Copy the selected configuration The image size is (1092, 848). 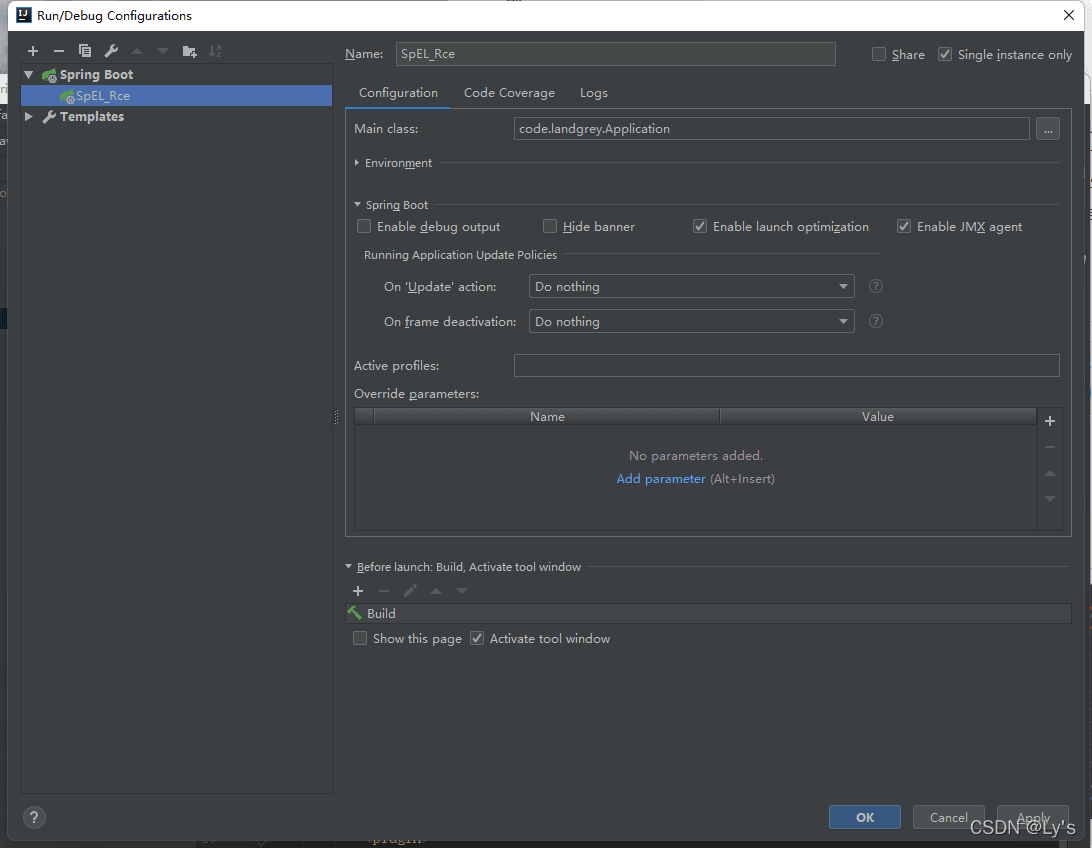tap(85, 51)
